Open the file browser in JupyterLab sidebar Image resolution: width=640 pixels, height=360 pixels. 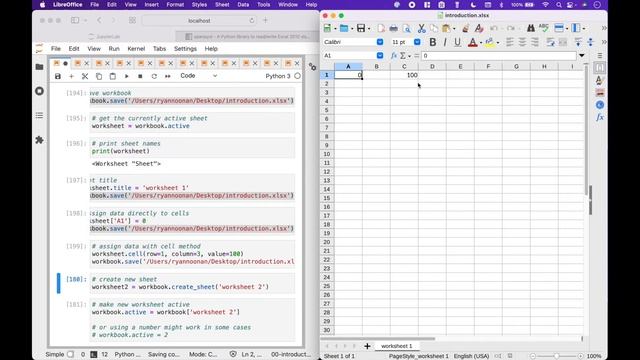[40, 67]
